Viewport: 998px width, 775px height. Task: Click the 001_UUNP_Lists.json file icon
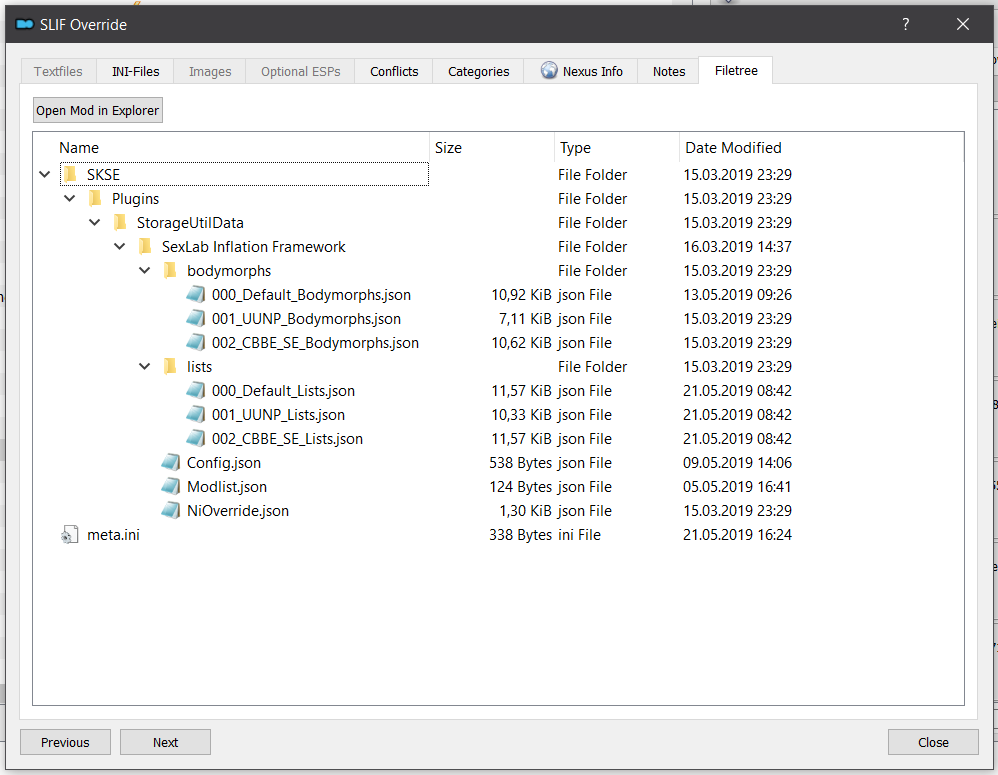[195, 415]
